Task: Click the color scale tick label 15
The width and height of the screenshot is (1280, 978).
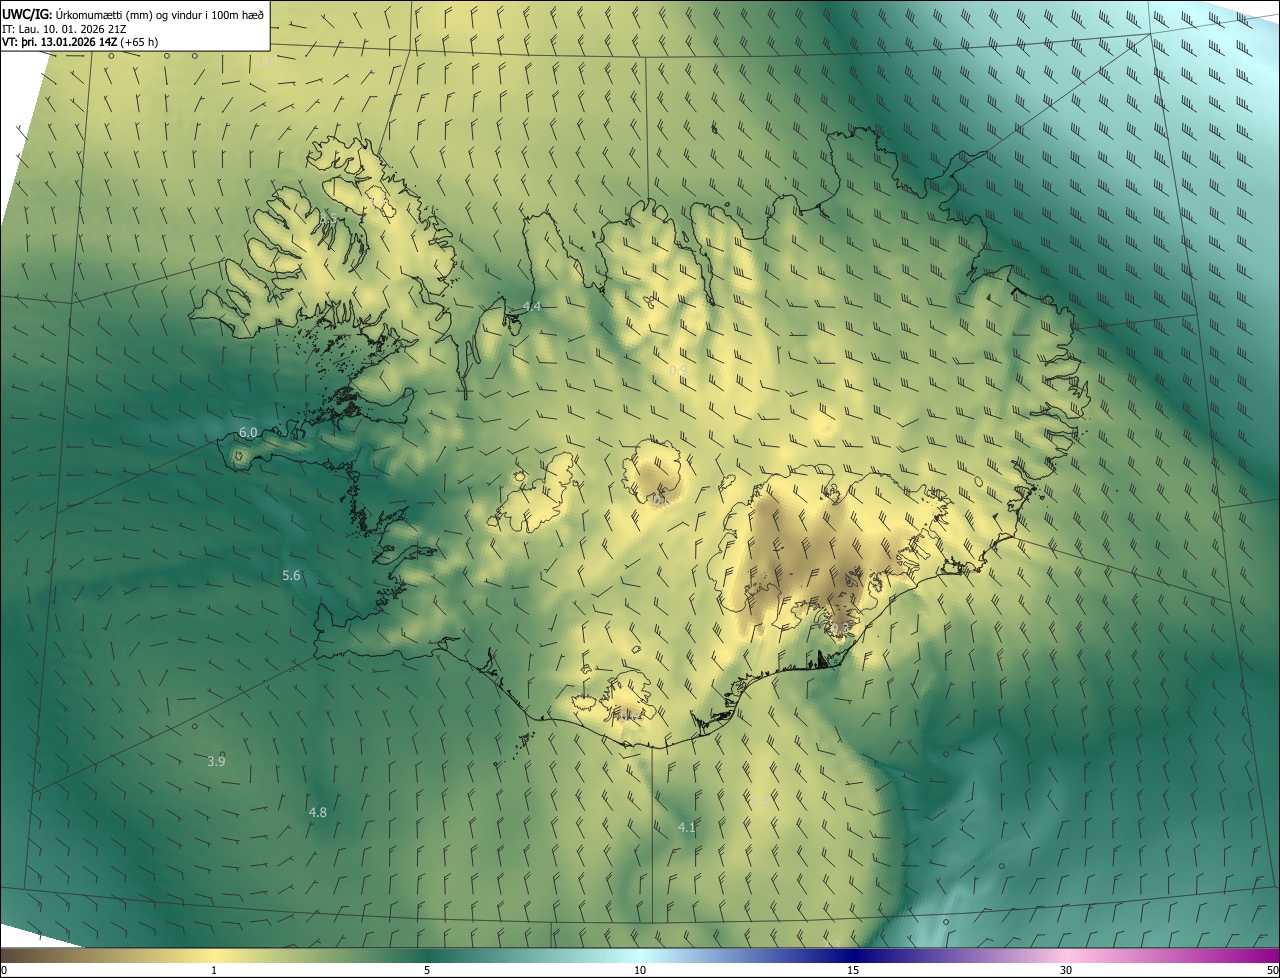Action: pyautogui.click(x=853, y=970)
